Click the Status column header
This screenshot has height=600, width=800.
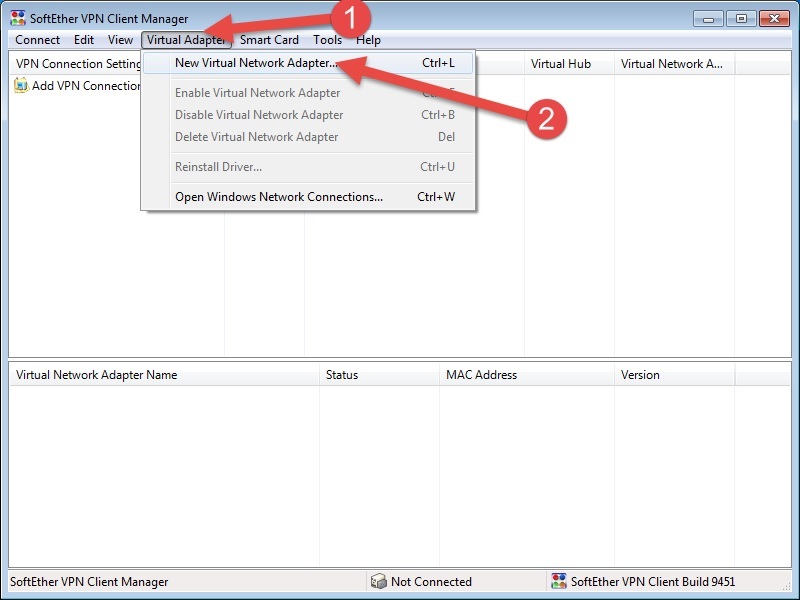click(x=380, y=375)
